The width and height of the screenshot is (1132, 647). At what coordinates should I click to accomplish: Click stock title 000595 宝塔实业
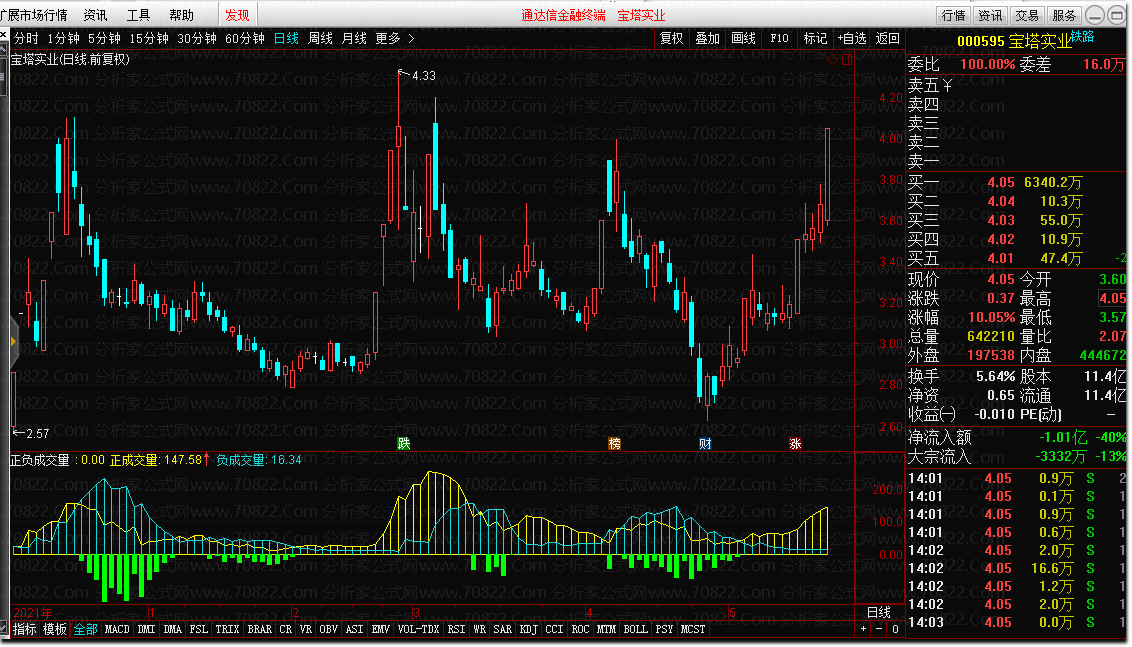coord(1014,42)
